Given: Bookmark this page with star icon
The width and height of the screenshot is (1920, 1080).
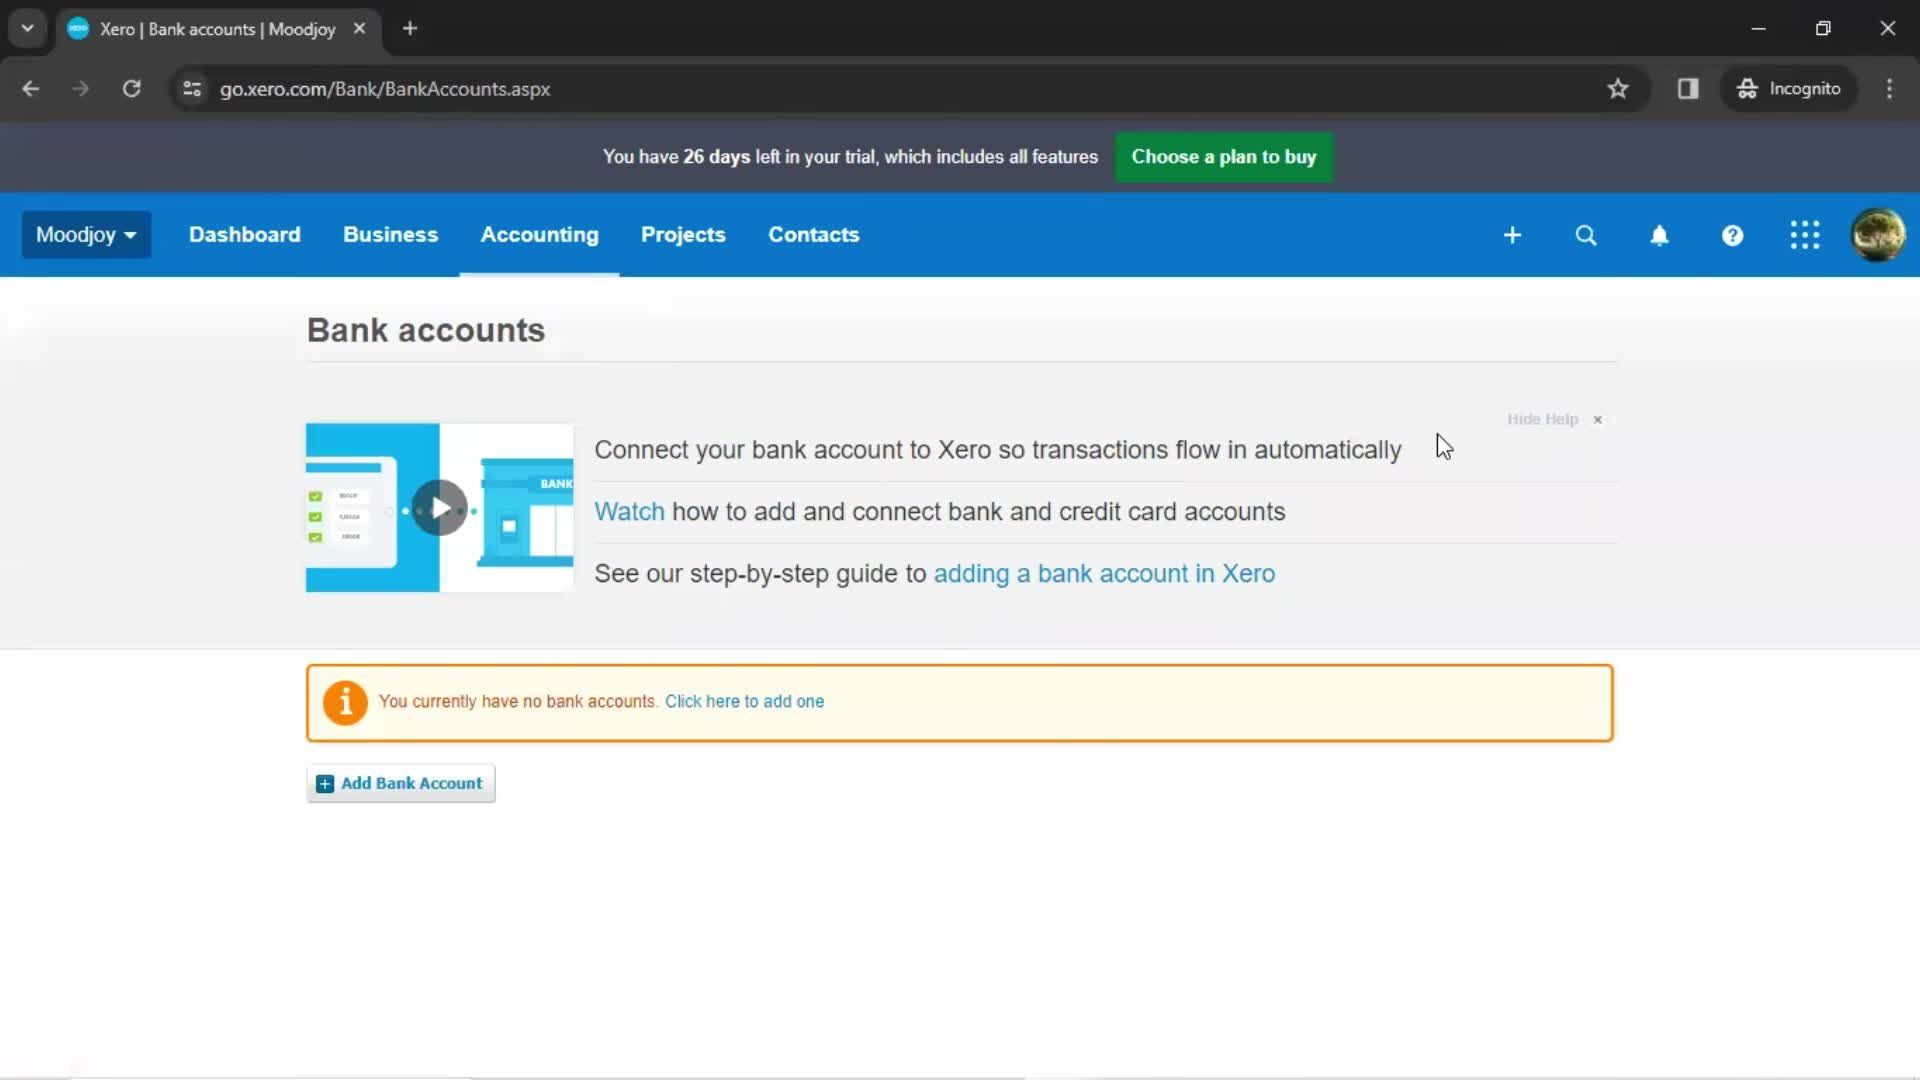Looking at the screenshot, I should tap(1618, 89).
